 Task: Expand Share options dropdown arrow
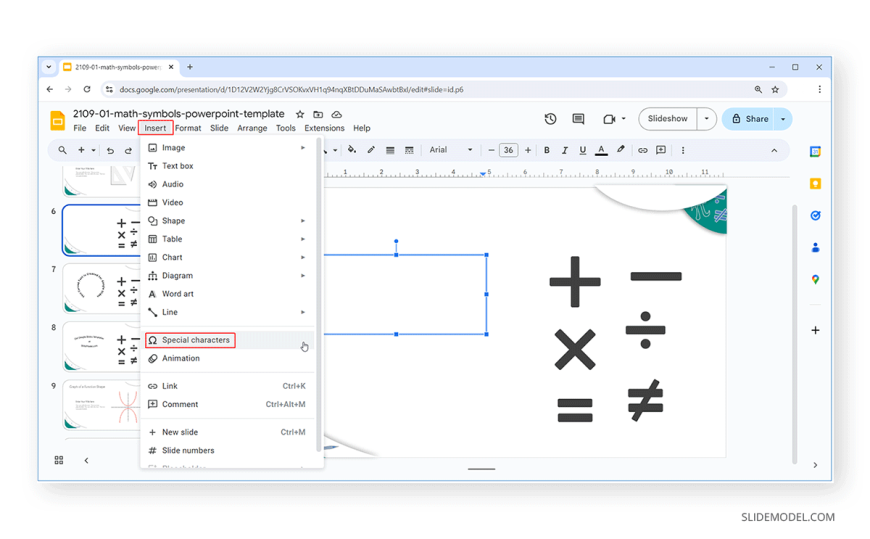783,119
